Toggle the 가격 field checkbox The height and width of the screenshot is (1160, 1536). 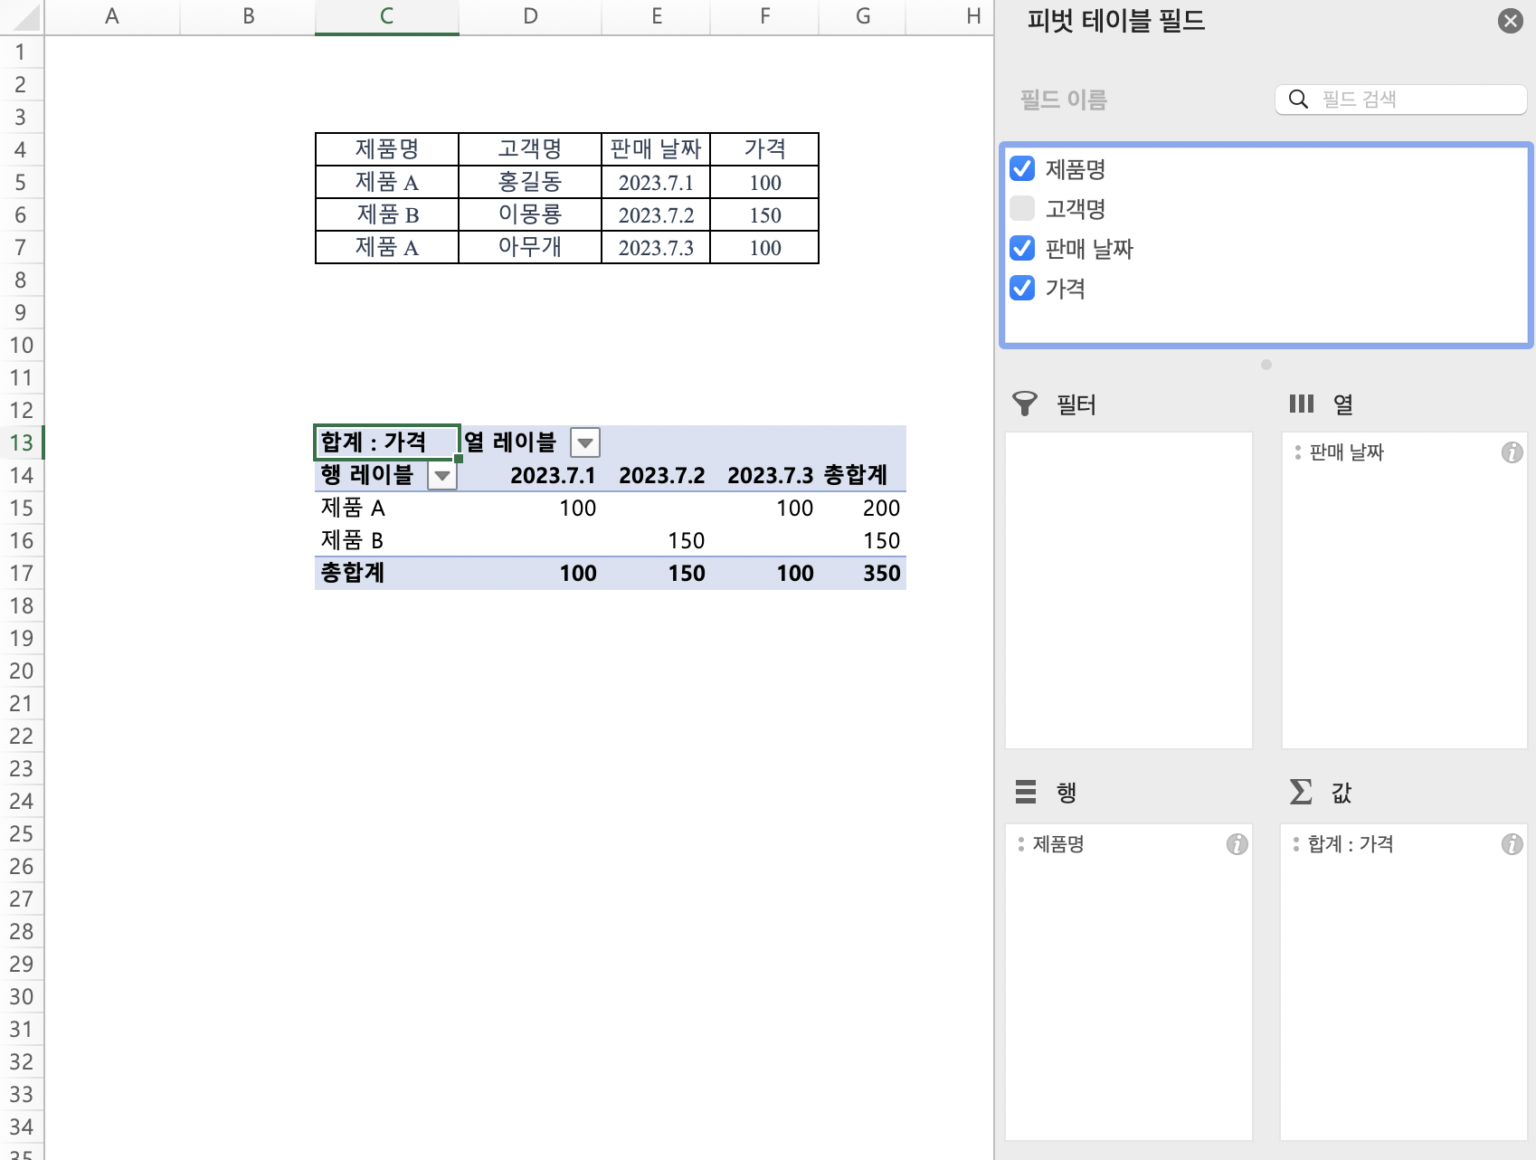coord(1022,288)
